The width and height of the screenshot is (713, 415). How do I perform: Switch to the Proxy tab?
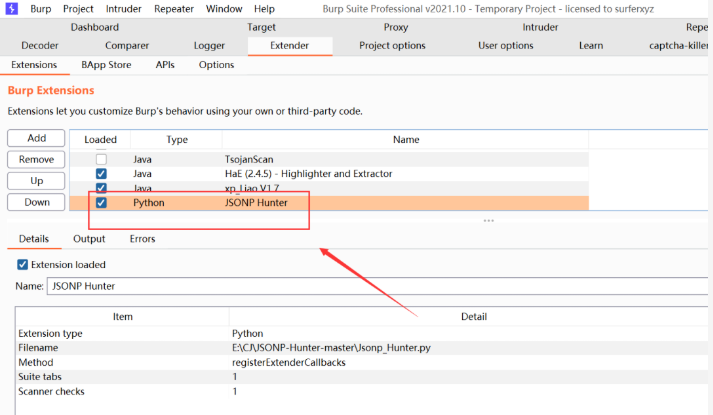click(396, 27)
